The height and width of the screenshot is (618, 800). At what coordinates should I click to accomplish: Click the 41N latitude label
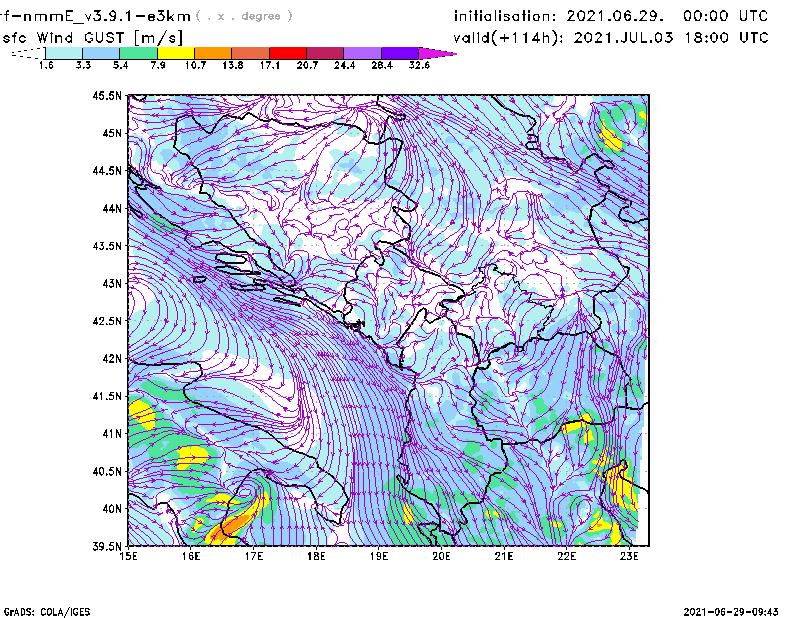pyautogui.click(x=112, y=434)
